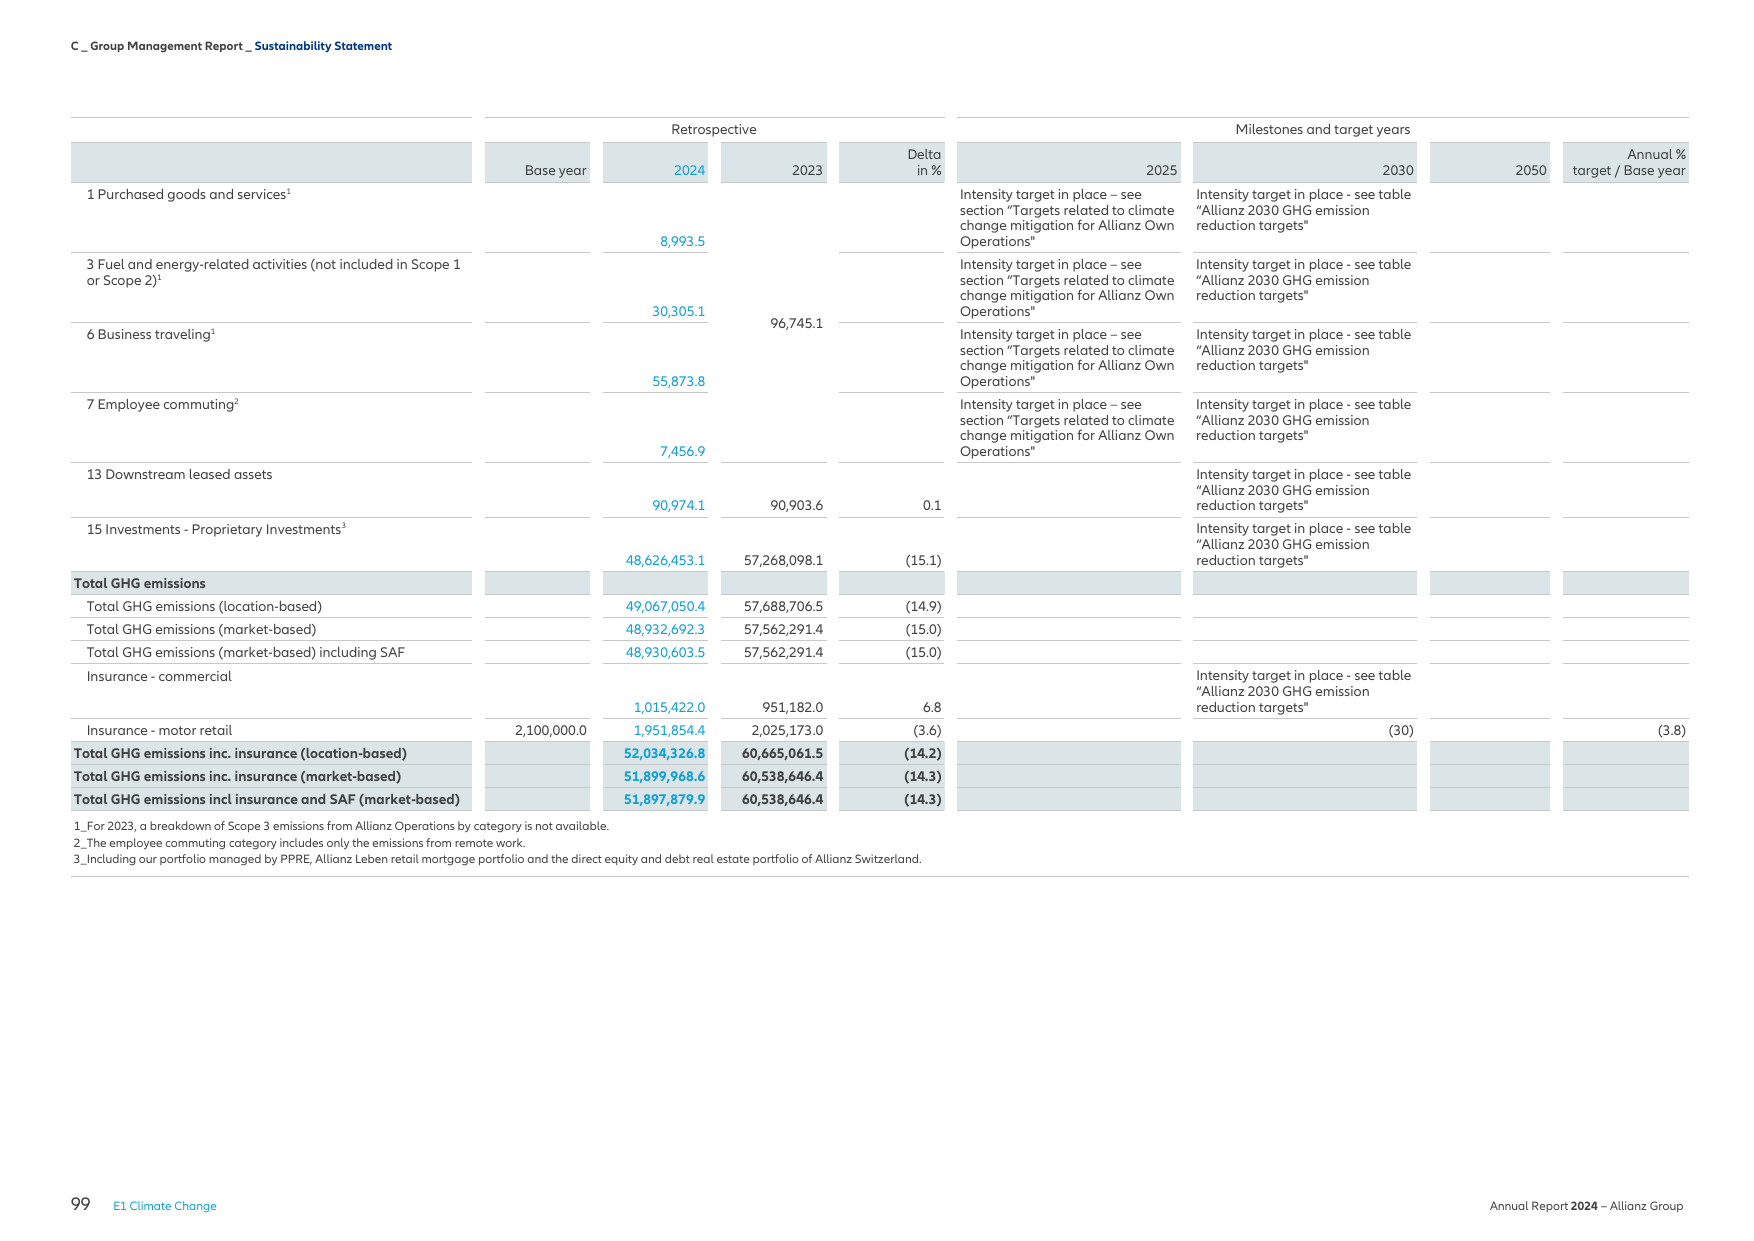Click the value 7,456.9
This screenshot has height=1241, width=1754.
682,451
